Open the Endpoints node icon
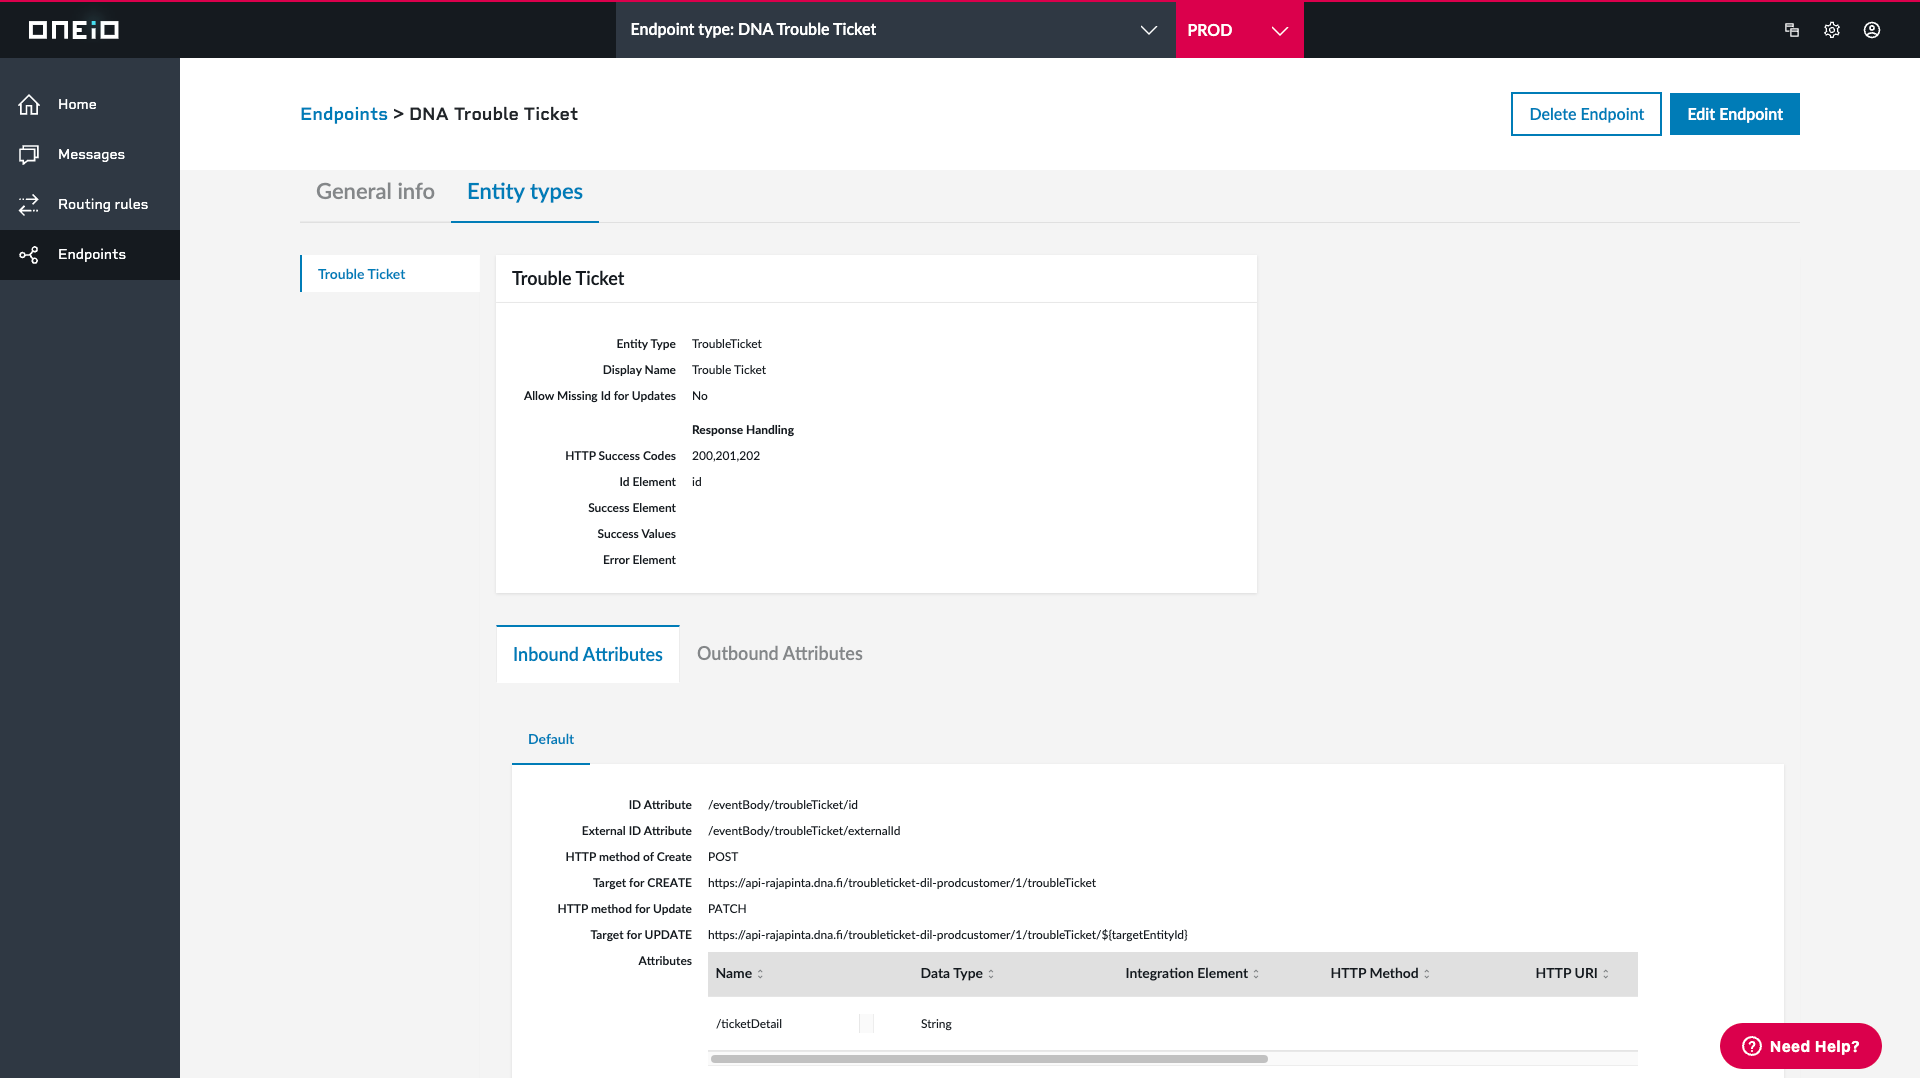 (29, 254)
